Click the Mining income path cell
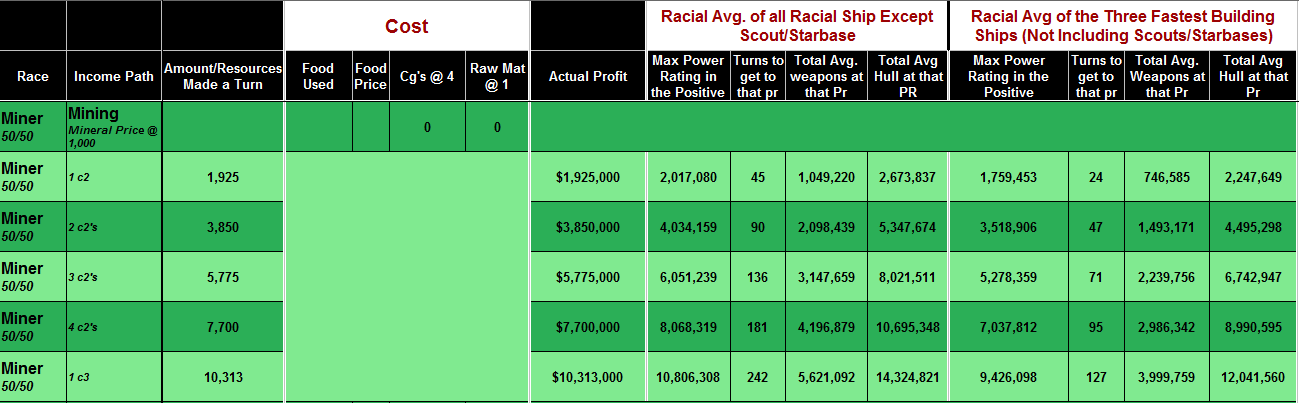This screenshot has width=1299, height=403. click(113, 127)
